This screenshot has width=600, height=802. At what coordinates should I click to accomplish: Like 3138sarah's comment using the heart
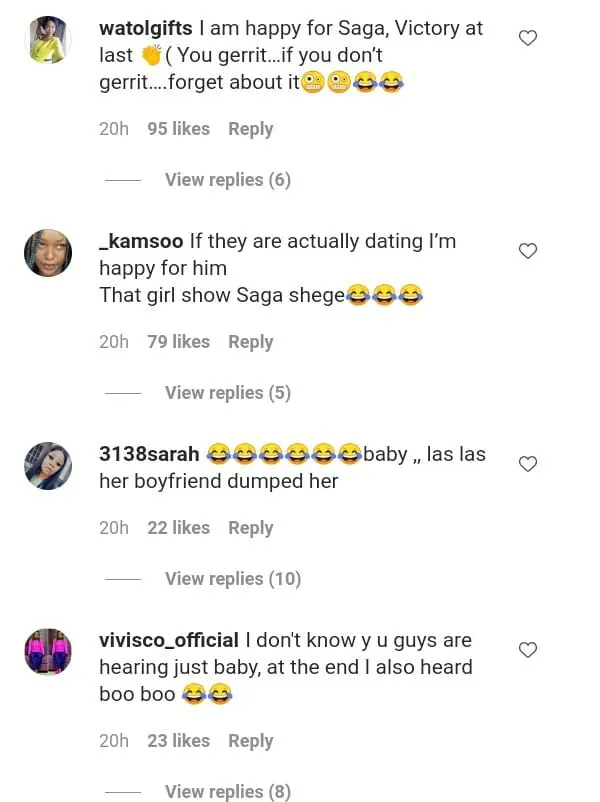coord(528,464)
